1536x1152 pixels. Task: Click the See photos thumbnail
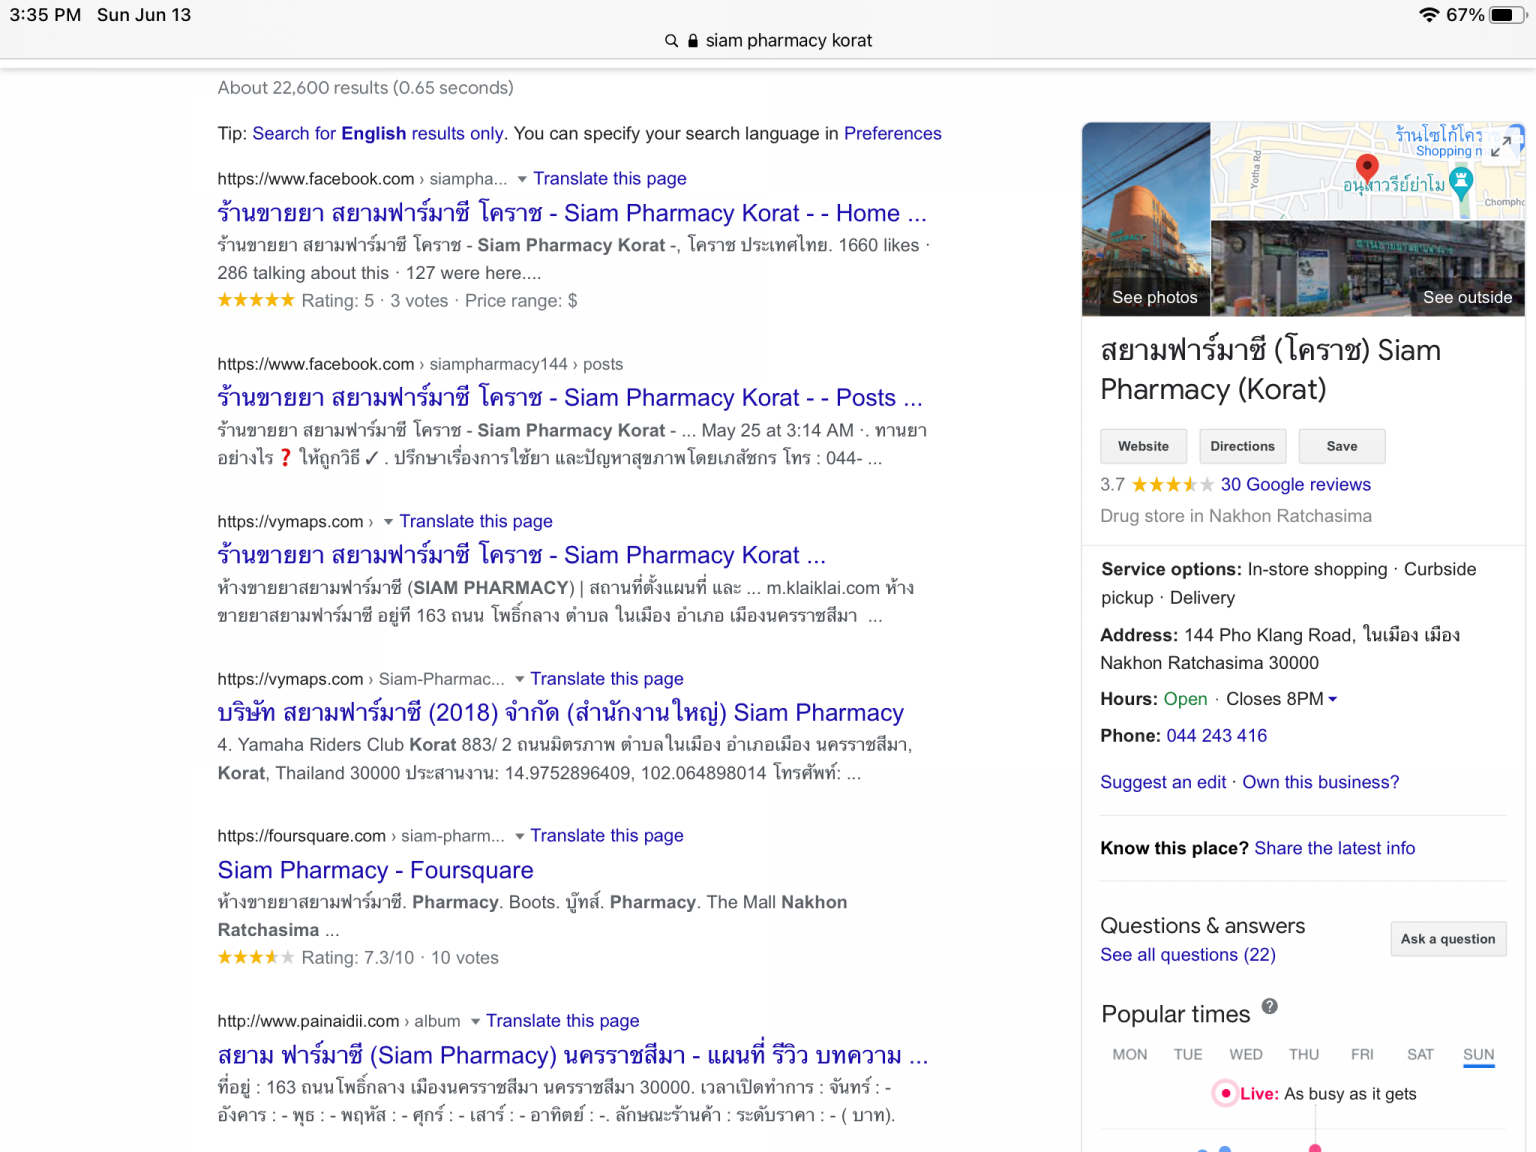pos(1146,220)
